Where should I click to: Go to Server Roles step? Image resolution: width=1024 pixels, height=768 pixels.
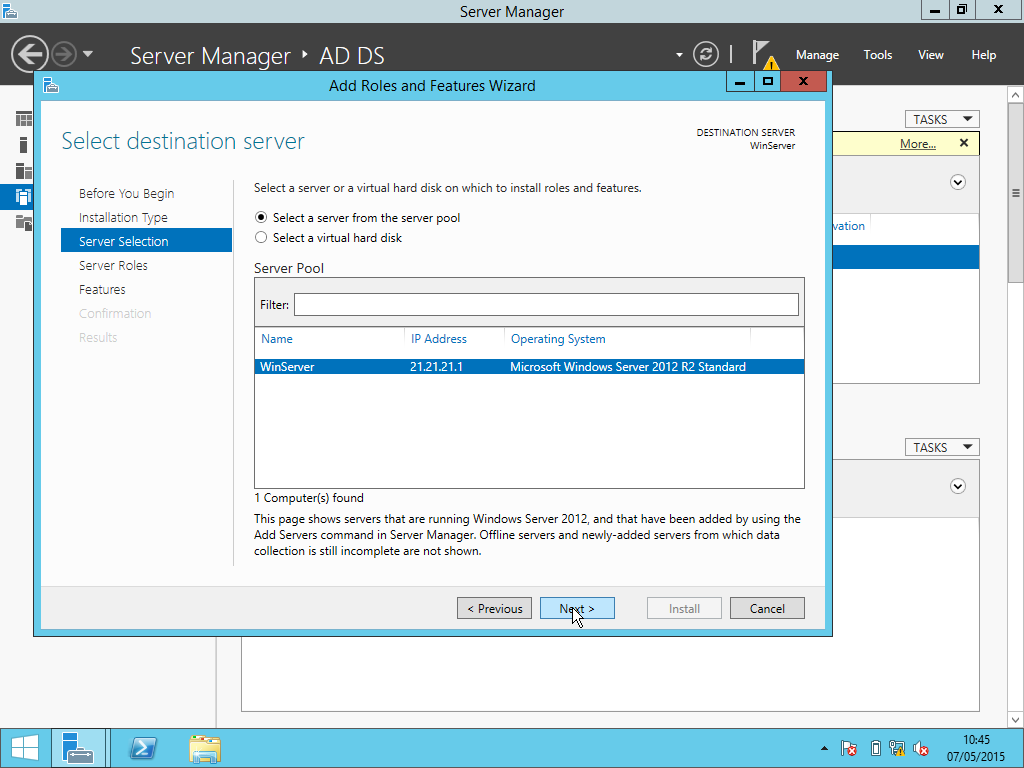point(114,265)
